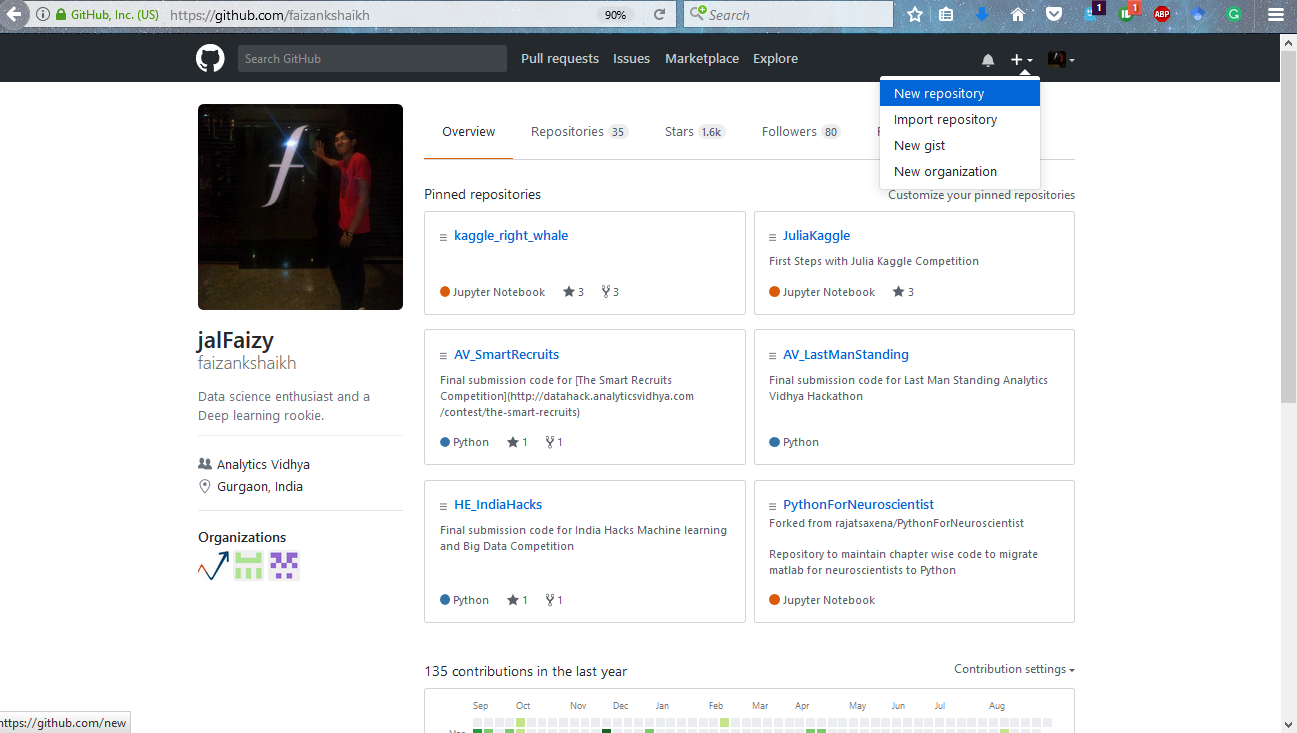Image resolution: width=1297 pixels, height=733 pixels.
Task: Open the AV_LastManStanding repository
Action: coord(846,355)
